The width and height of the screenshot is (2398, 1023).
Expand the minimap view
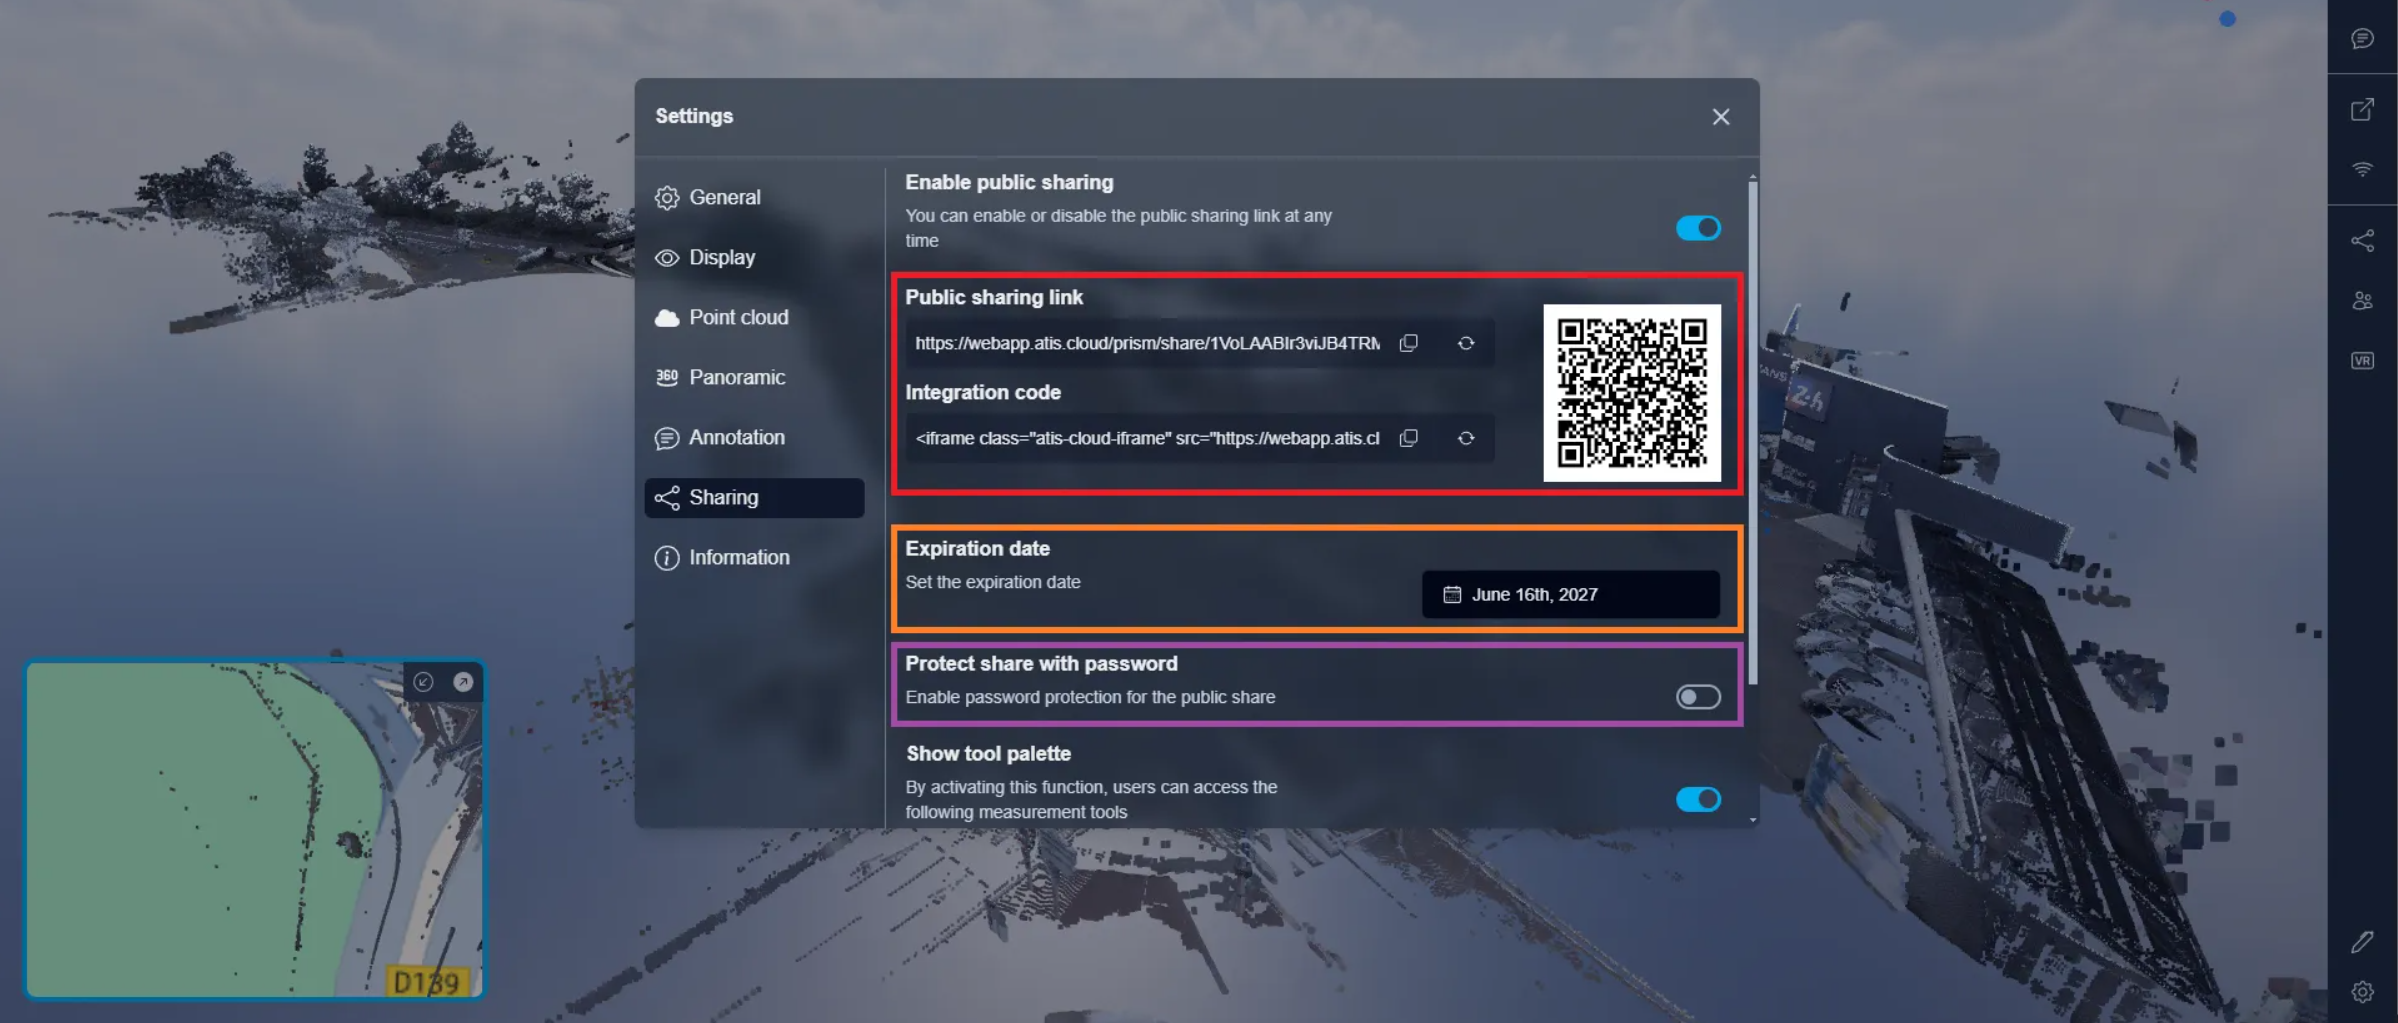(x=463, y=682)
